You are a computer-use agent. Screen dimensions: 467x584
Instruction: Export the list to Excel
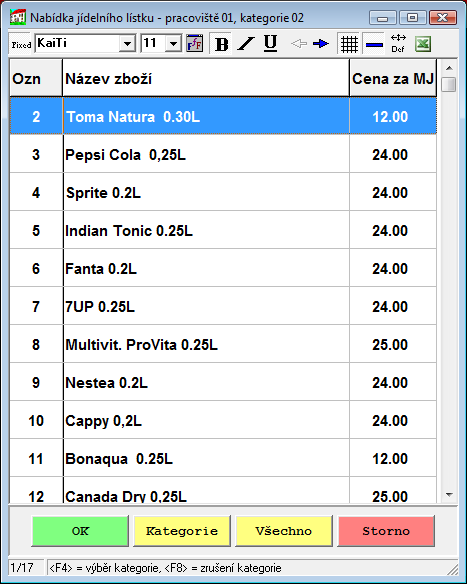423,44
